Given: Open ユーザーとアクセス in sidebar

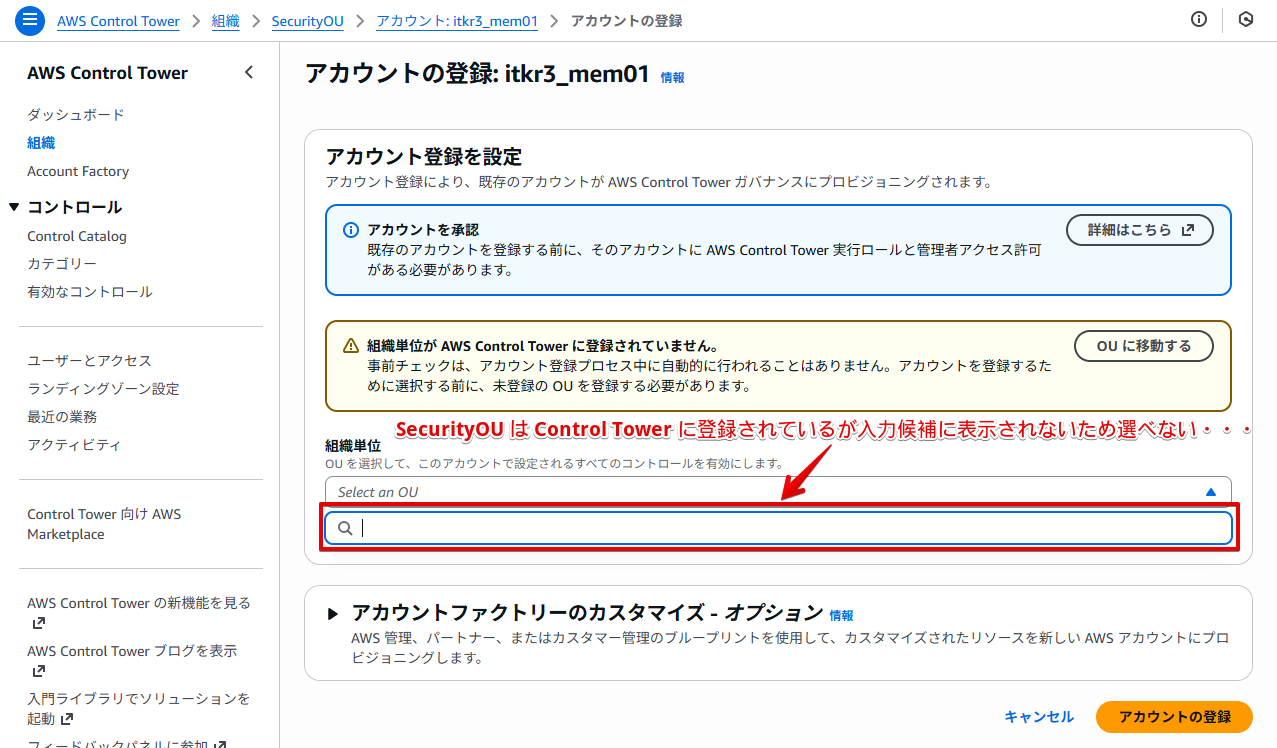Looking at the screenshot, I should click(89, 360).
